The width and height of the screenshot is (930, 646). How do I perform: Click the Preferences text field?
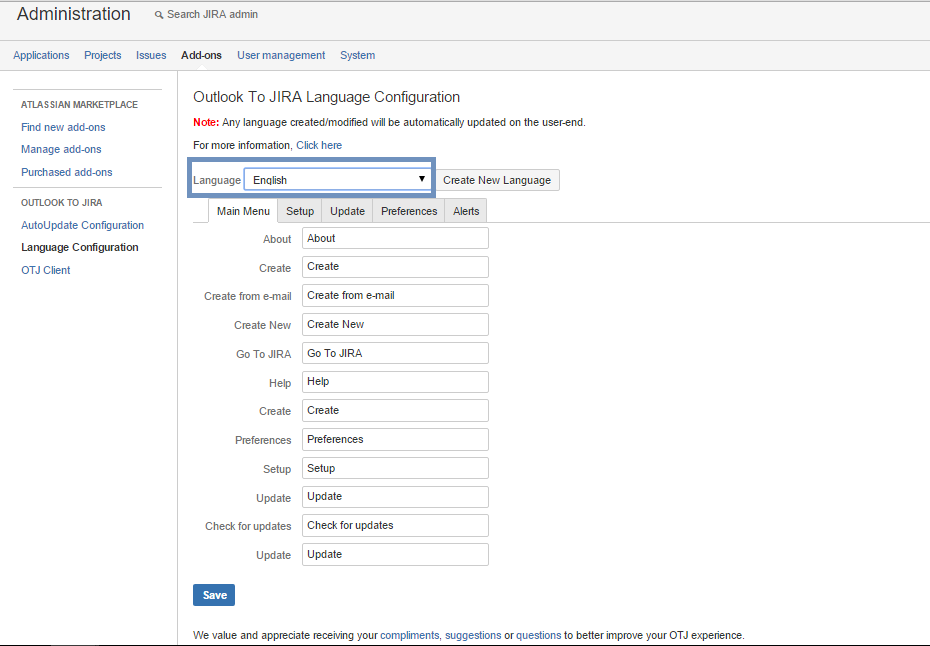point(396,440)
